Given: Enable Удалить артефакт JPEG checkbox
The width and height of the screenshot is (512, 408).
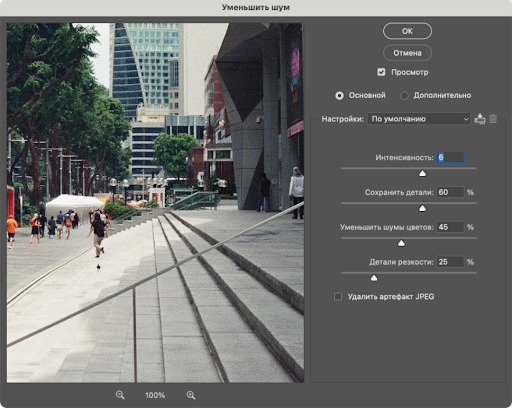Looking at the screenshot, I should [338, 296].
